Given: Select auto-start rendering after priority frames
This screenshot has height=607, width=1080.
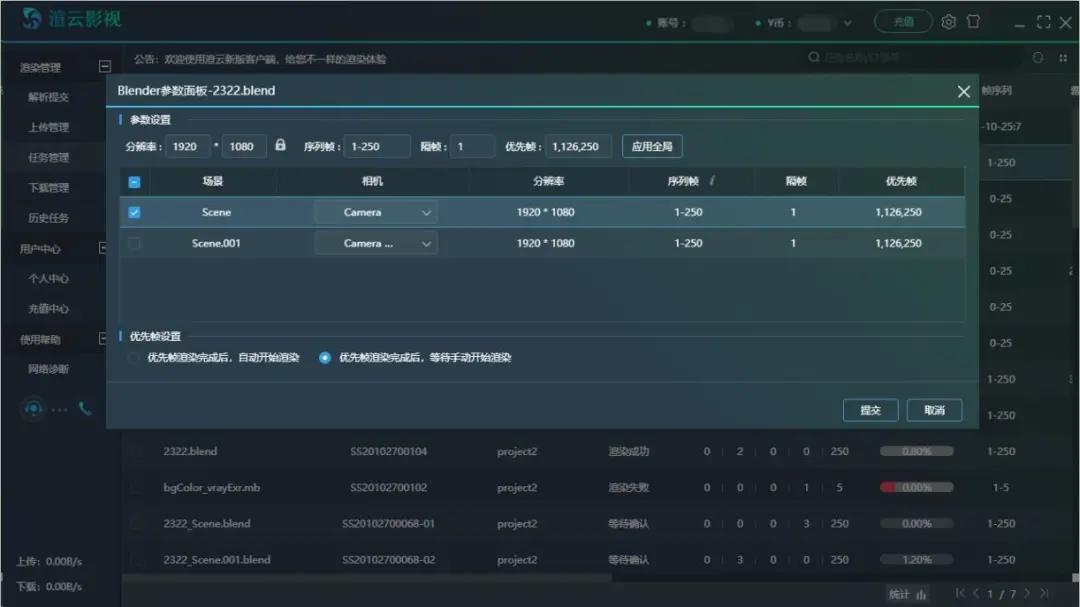Looking at the screenshot, I should tap(133, 357).
